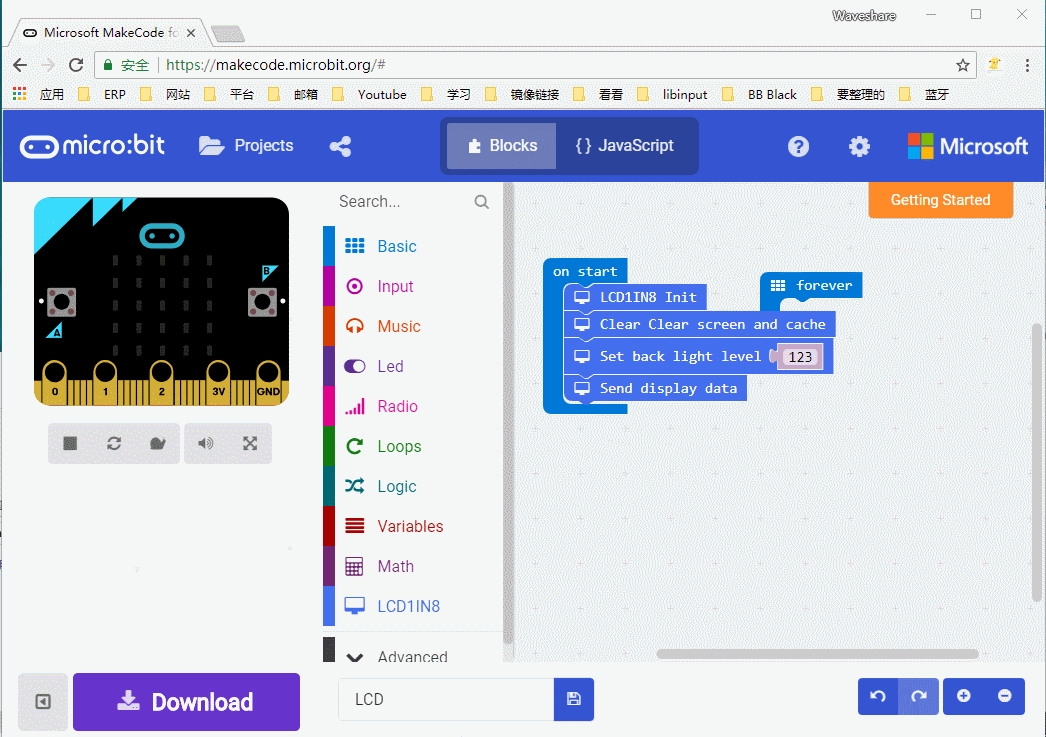Toggle slow-motion snail mode

tap(157, 444)
